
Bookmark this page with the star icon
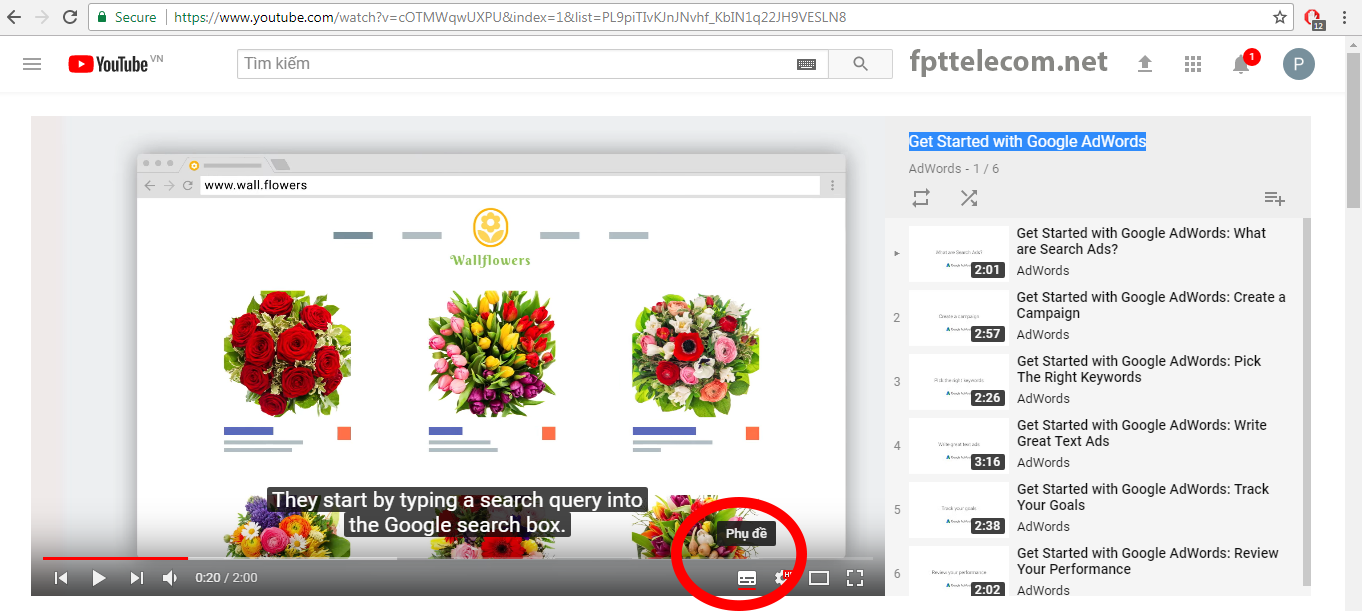click(x=1280, y=17)
